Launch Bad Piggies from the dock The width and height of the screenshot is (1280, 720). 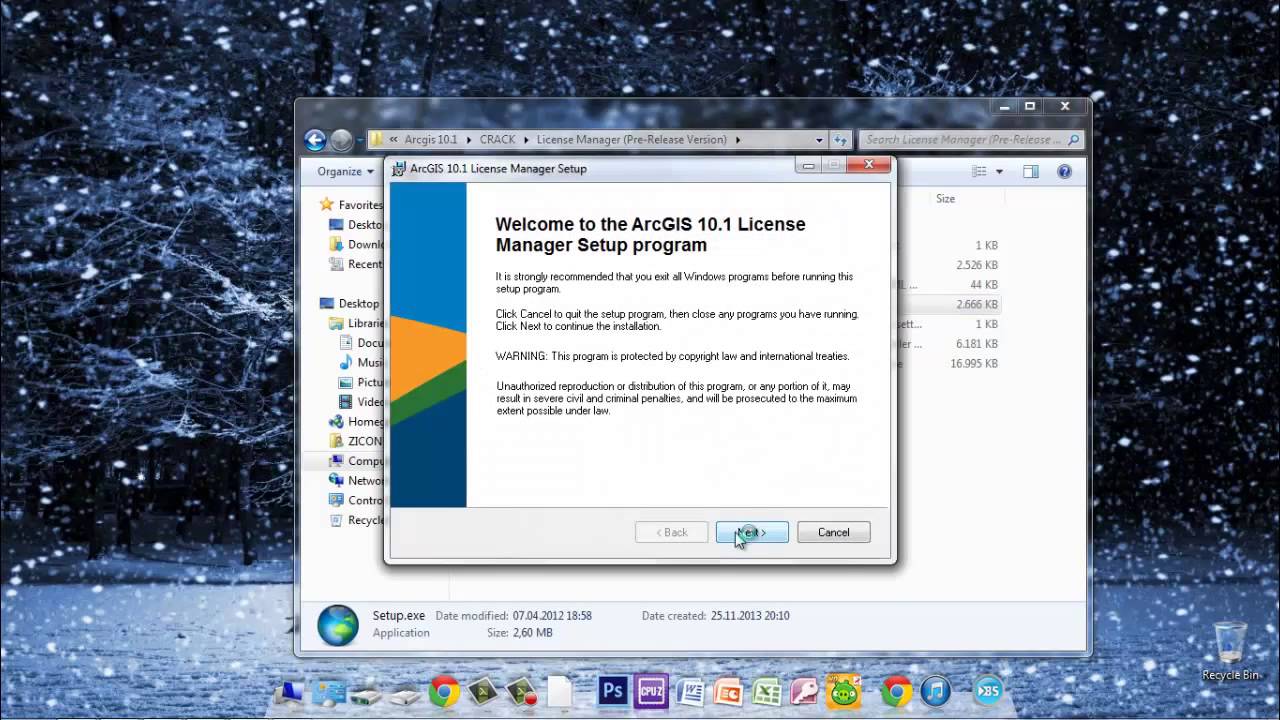(x=843, y=690)
